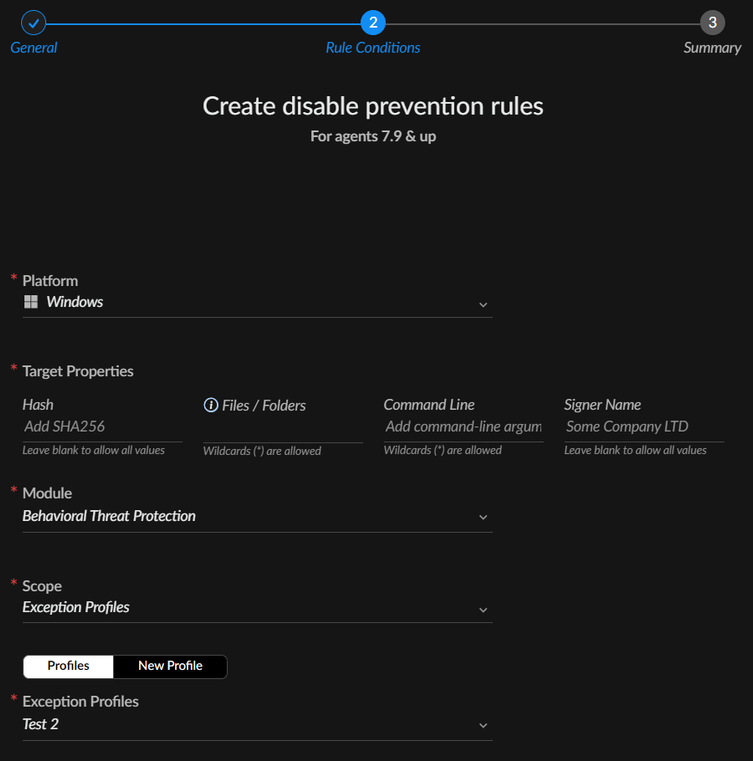Image resolution: width=753 pixels, height=761 pixels.
Task: Click the Hash Add SHA256 input field
Action: point(102,427)
